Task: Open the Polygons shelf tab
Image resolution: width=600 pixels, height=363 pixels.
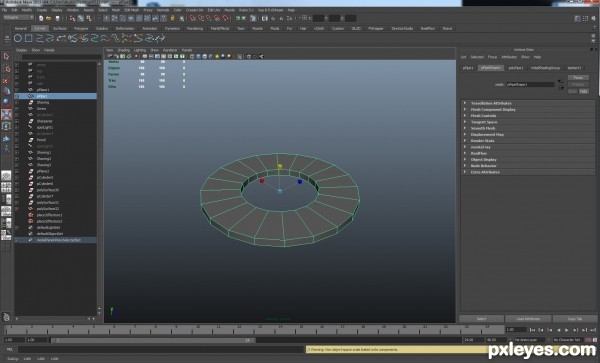Action: click(81, 28)
